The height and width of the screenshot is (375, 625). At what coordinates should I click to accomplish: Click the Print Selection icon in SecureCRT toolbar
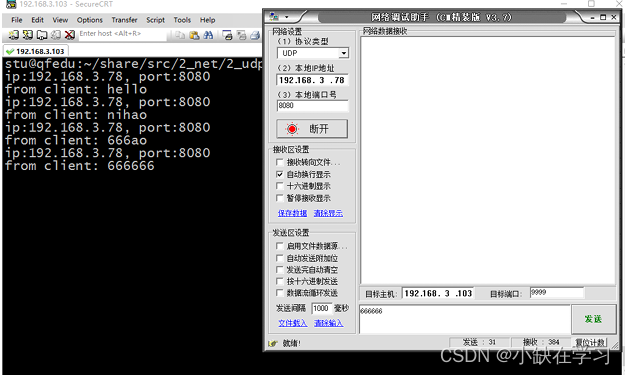tap(242, 35)
